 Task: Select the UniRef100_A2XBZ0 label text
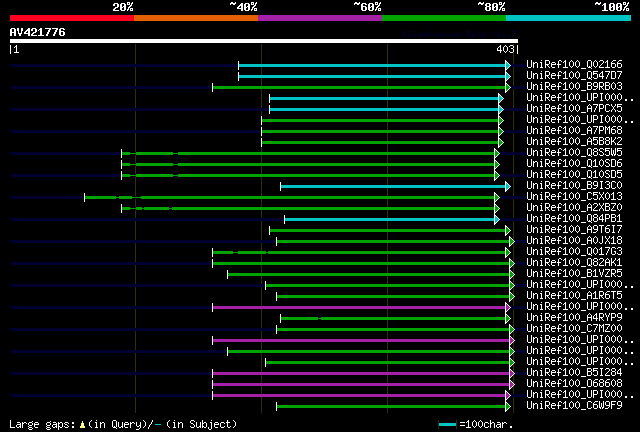coord(574,208)
